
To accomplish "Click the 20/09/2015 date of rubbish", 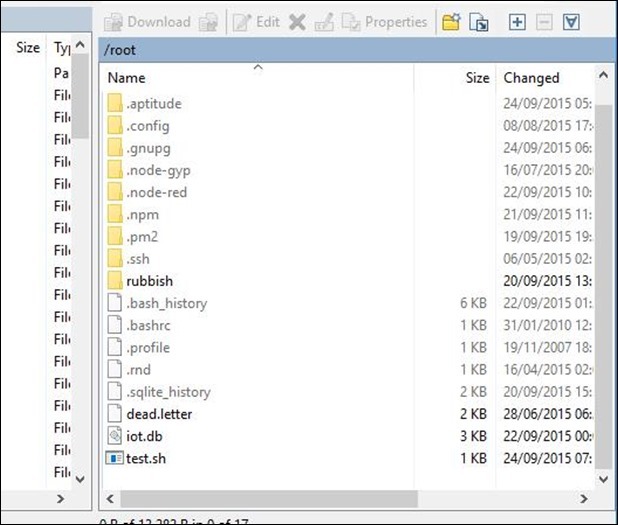I will pos(547,281).
